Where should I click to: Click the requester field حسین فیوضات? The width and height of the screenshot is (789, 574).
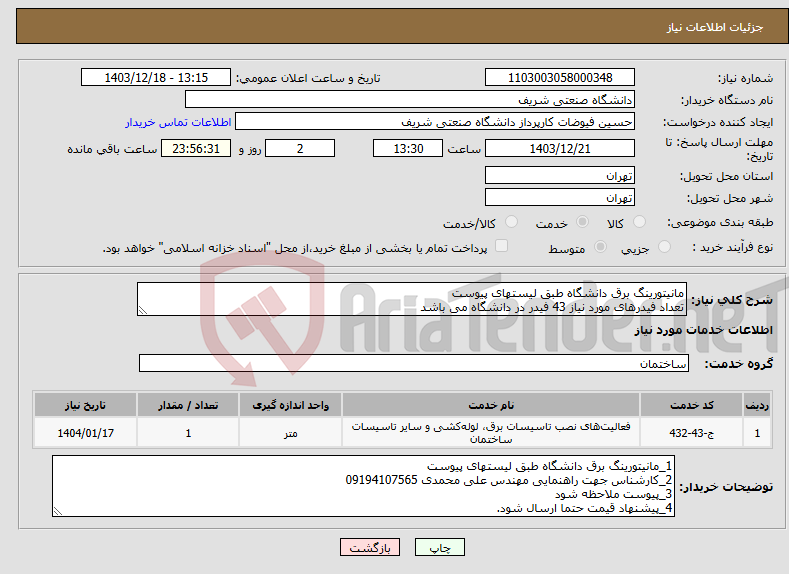click(435, 122)
